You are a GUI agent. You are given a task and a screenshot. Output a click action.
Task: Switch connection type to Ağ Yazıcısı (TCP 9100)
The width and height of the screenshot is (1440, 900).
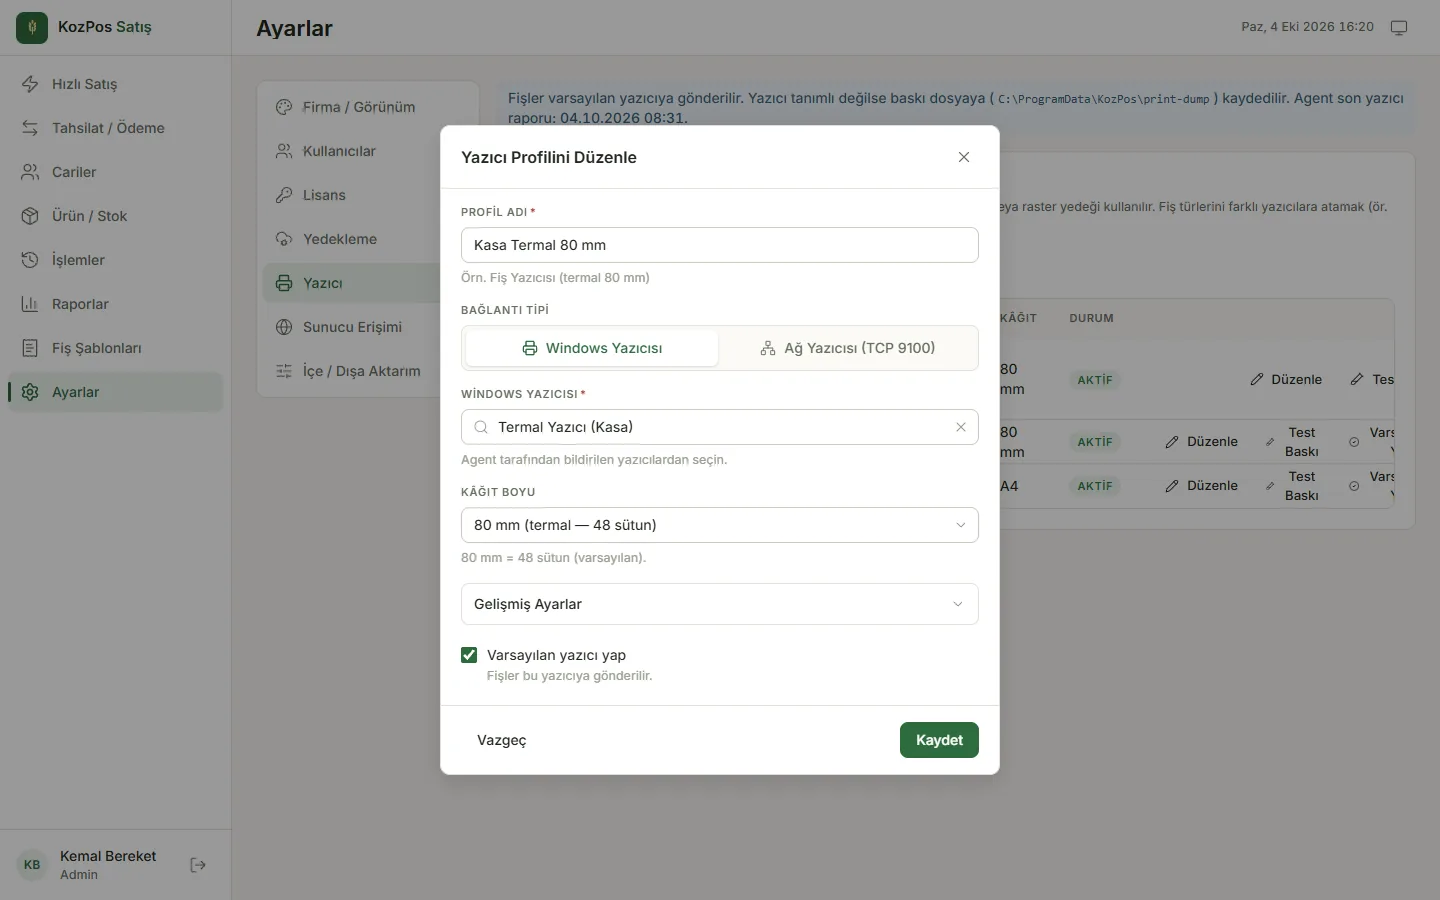coord(848,348)
